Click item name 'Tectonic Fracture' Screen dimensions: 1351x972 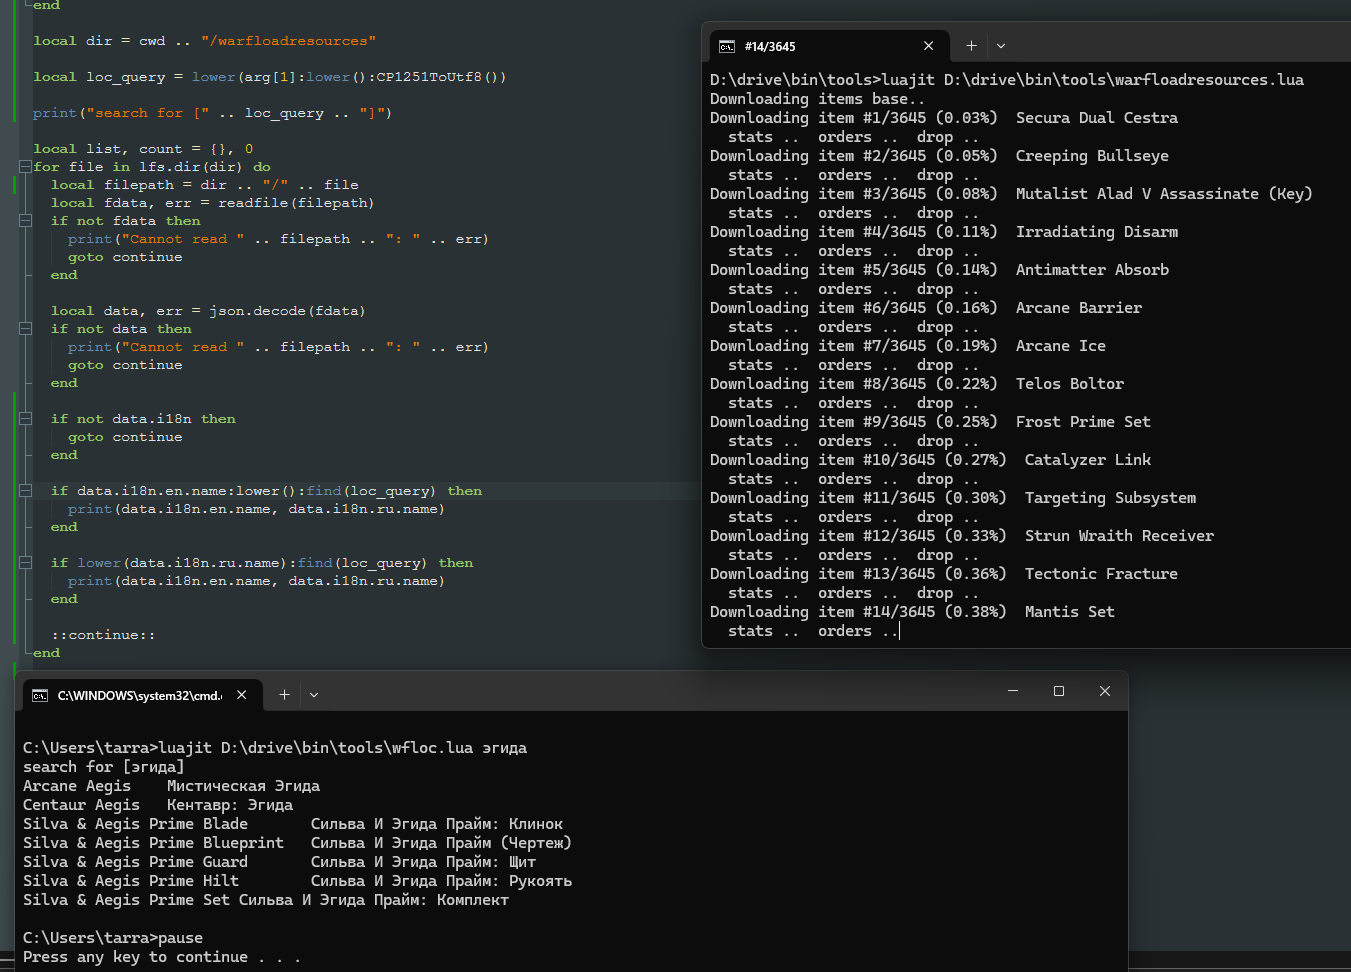(1101, 574)
